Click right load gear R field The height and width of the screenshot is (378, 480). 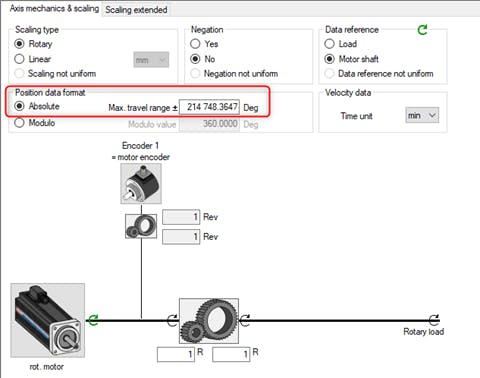point(231,354)
